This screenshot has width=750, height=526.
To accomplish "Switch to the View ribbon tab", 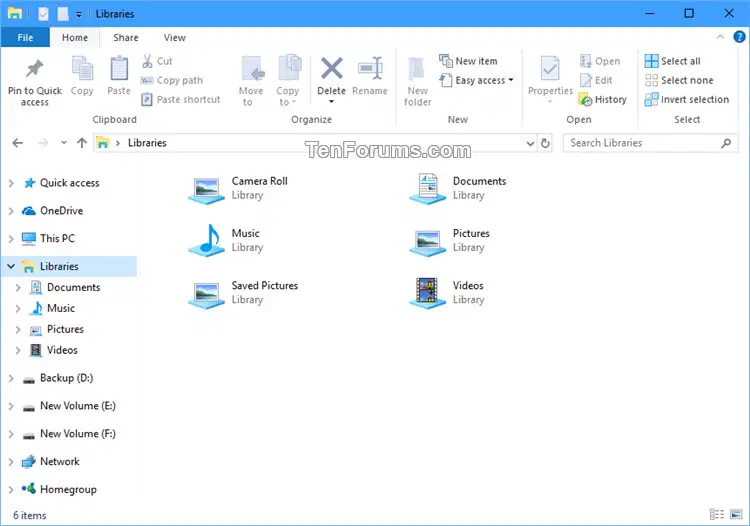I will click(x=175, y=38).
